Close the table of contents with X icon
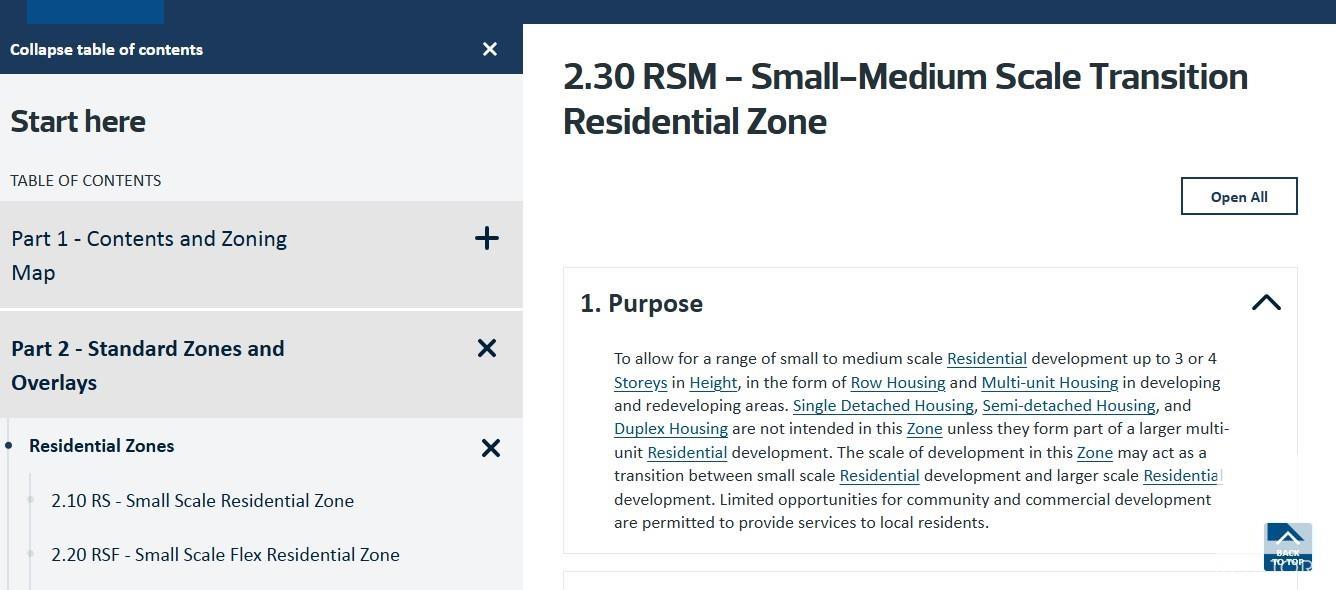This screenshot has width=1336, height=590. [x=490, y=49]
